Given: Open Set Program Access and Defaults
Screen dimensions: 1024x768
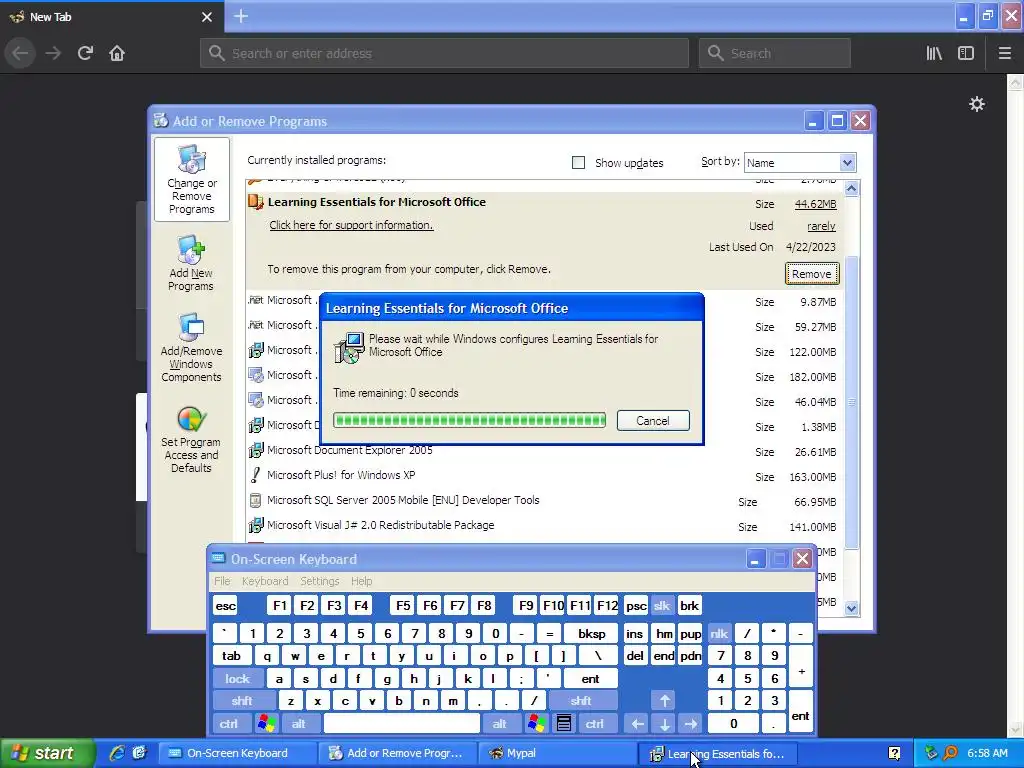Looking at the screenshot, I should (191, 440).
